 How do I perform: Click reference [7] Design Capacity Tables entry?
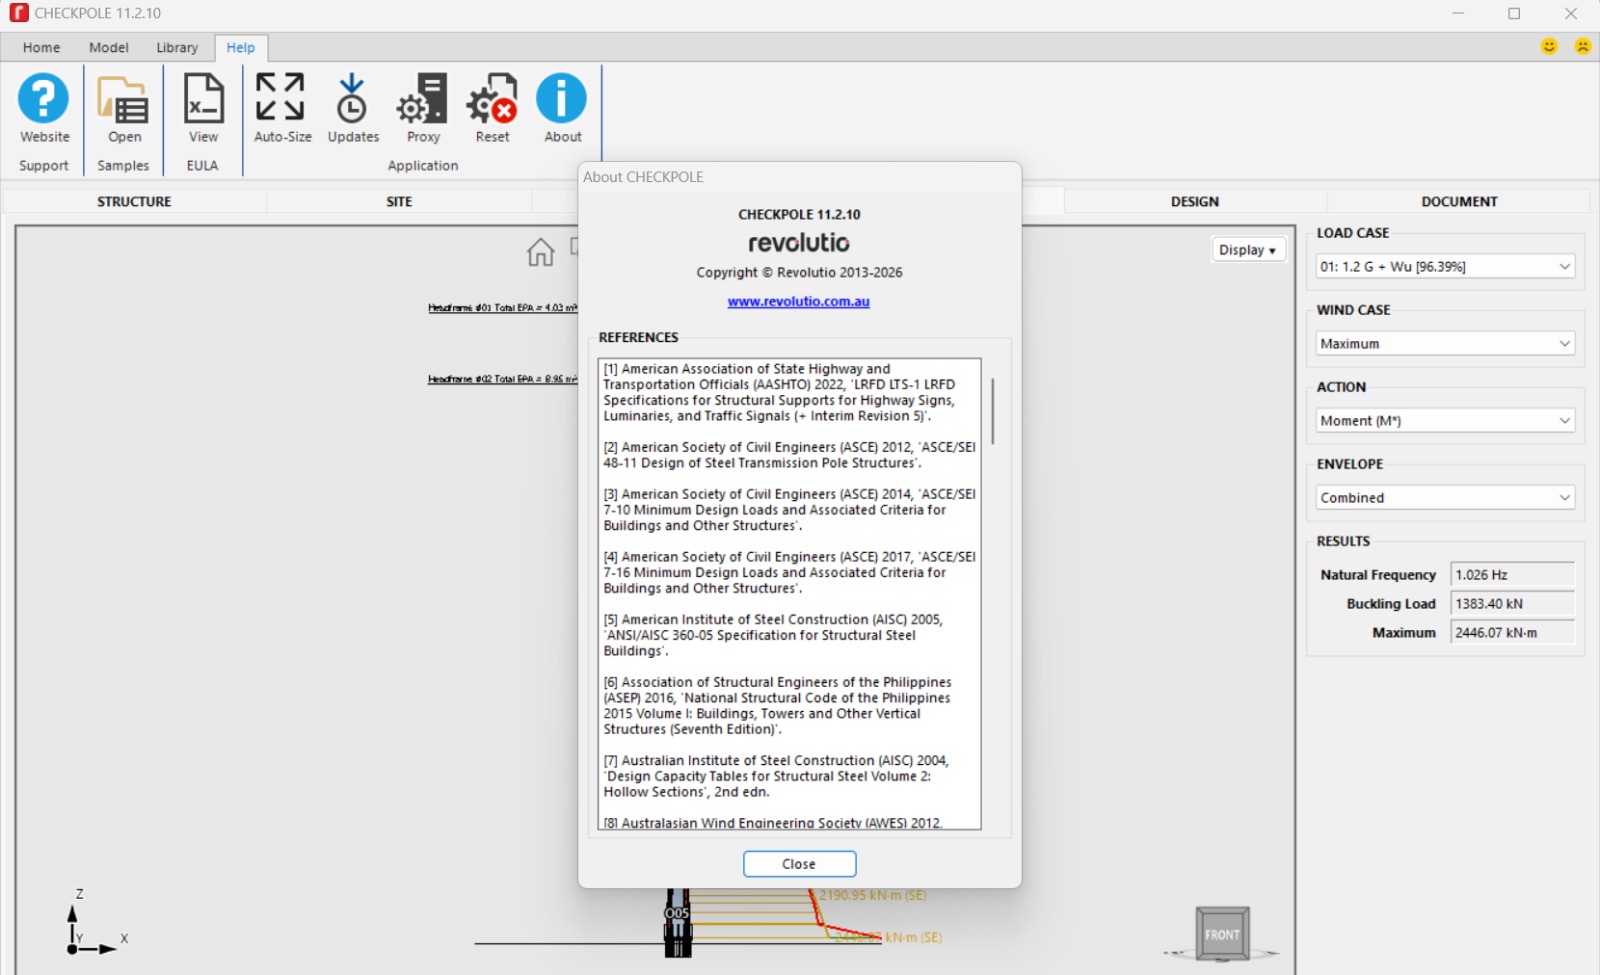click(776, 776)
